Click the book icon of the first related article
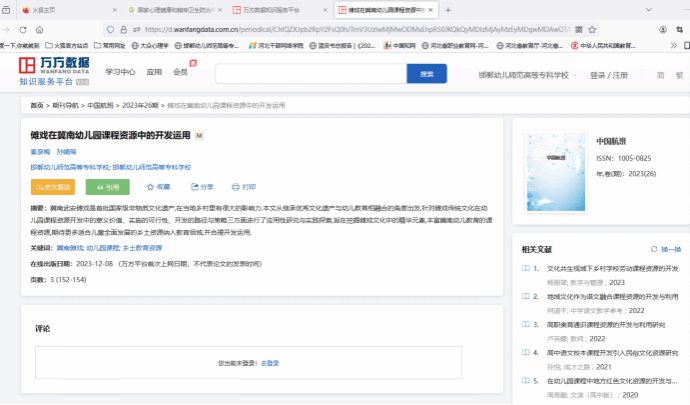690x405 pixels. [x=526, y=268]
